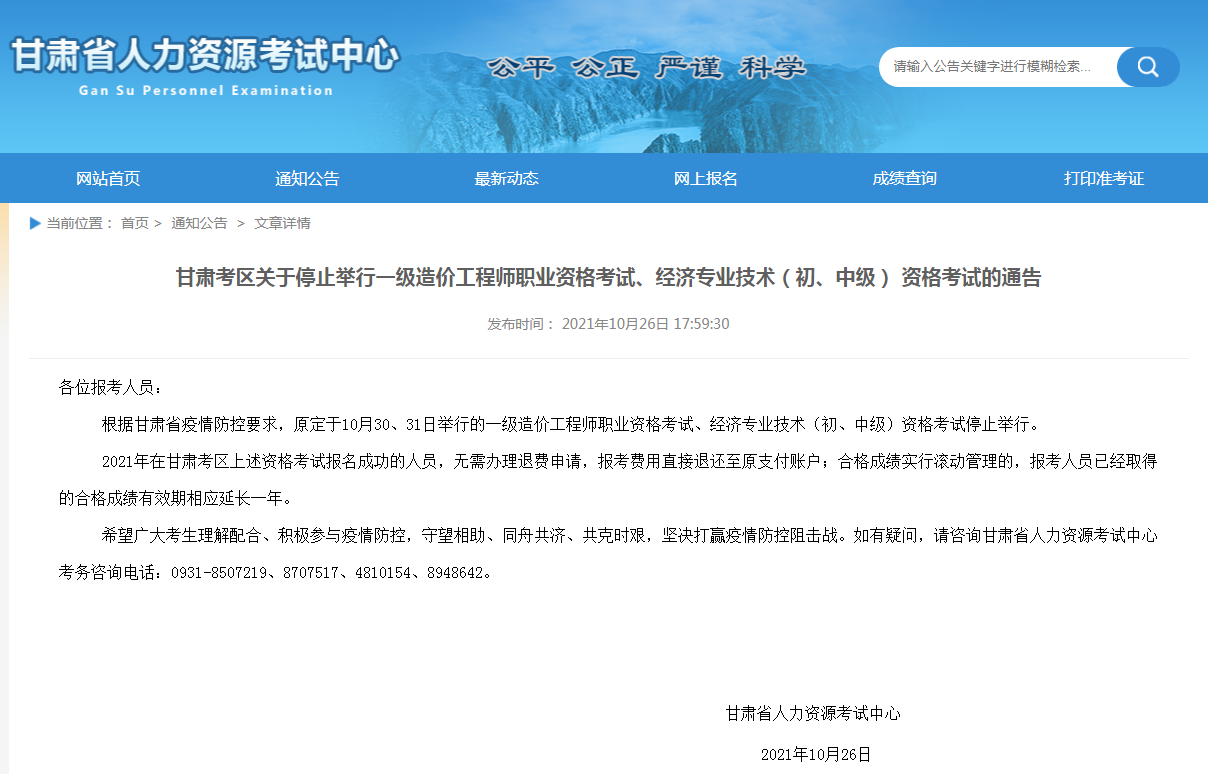
Task: Open the 网上报名 navigation item
Action: point(705,179)
